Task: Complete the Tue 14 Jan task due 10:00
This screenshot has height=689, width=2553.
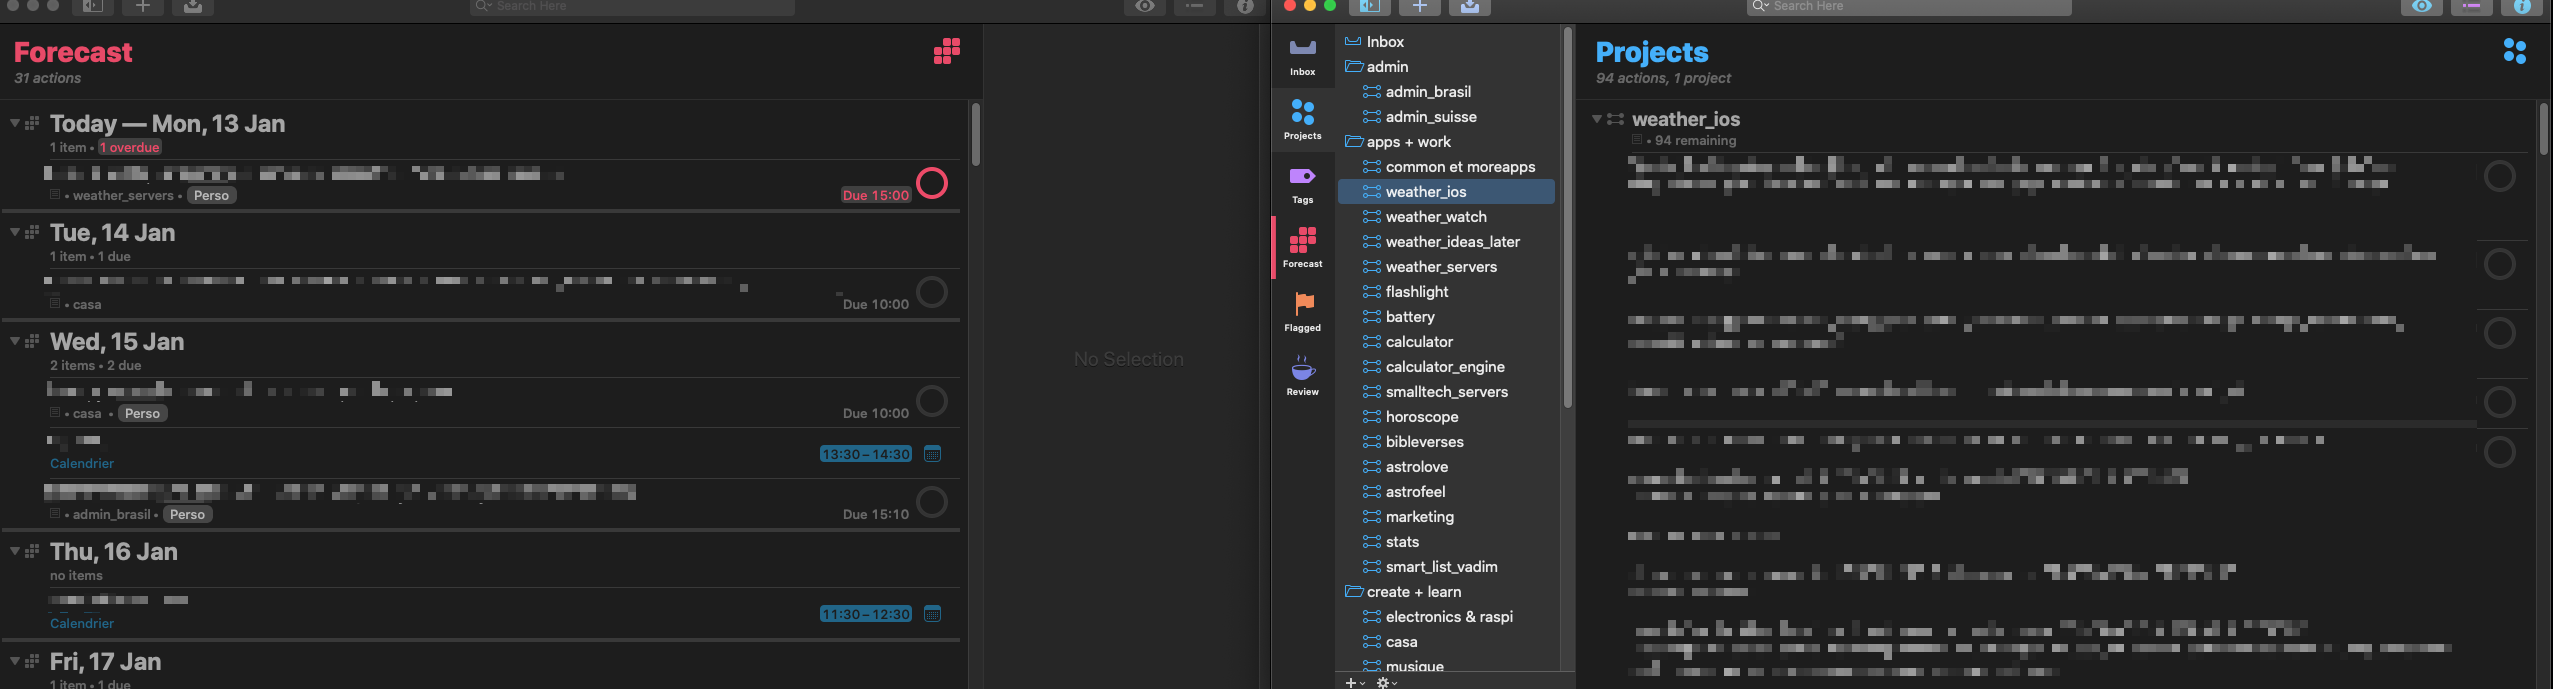Action: pos(932,292)
